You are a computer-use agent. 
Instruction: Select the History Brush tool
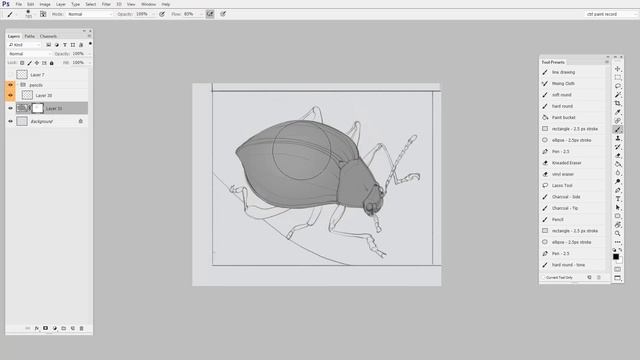coord(618,147)
